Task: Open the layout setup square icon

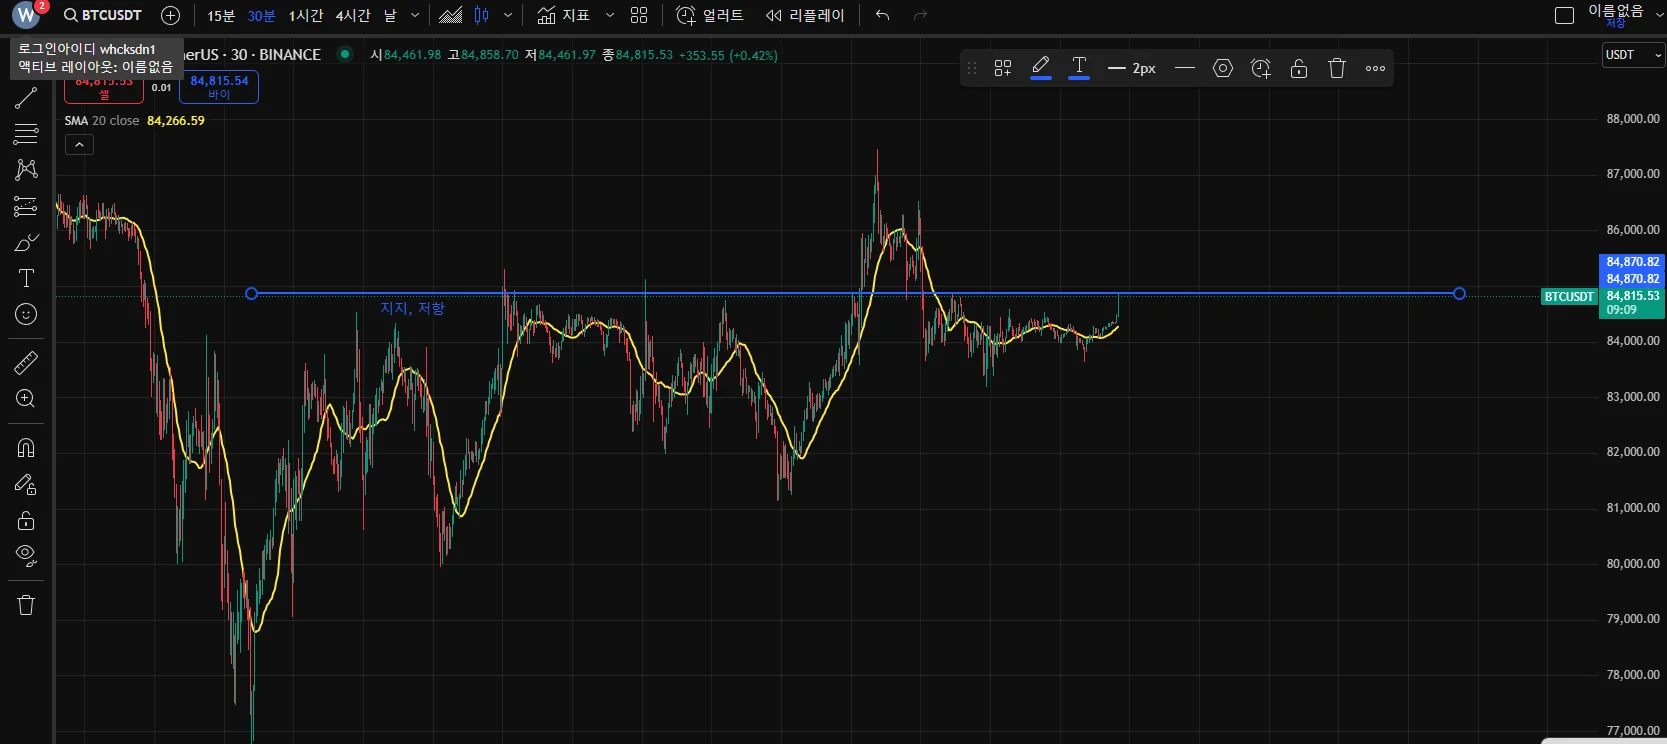Action: tap(1565, 15)
